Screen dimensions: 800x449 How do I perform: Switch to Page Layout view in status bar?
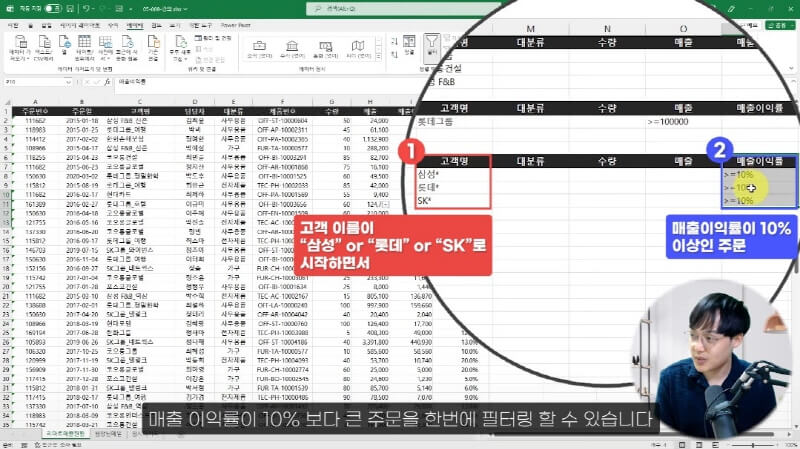(699, 445)
